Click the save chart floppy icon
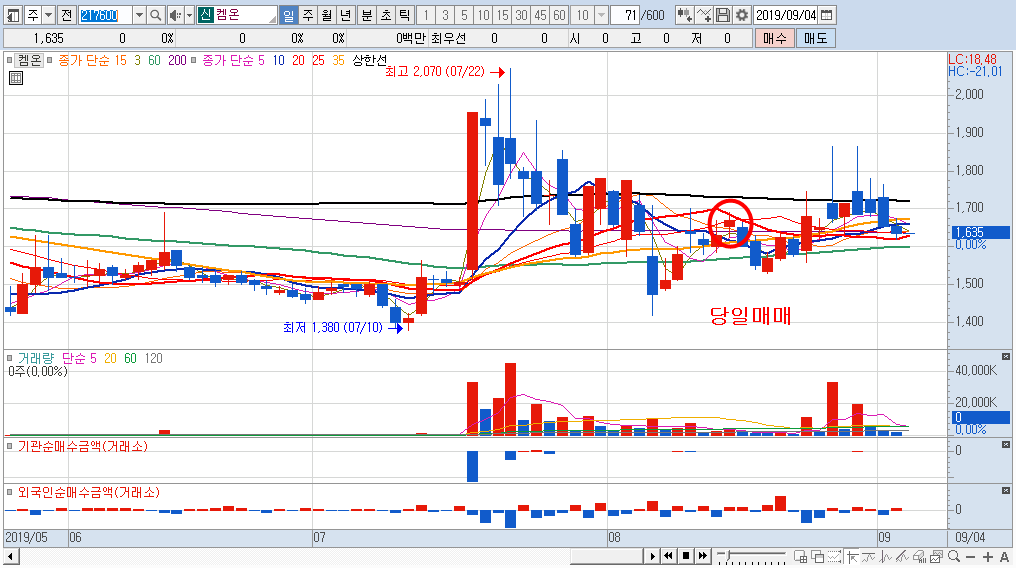 pyautogui.click(x=723, y=15)
